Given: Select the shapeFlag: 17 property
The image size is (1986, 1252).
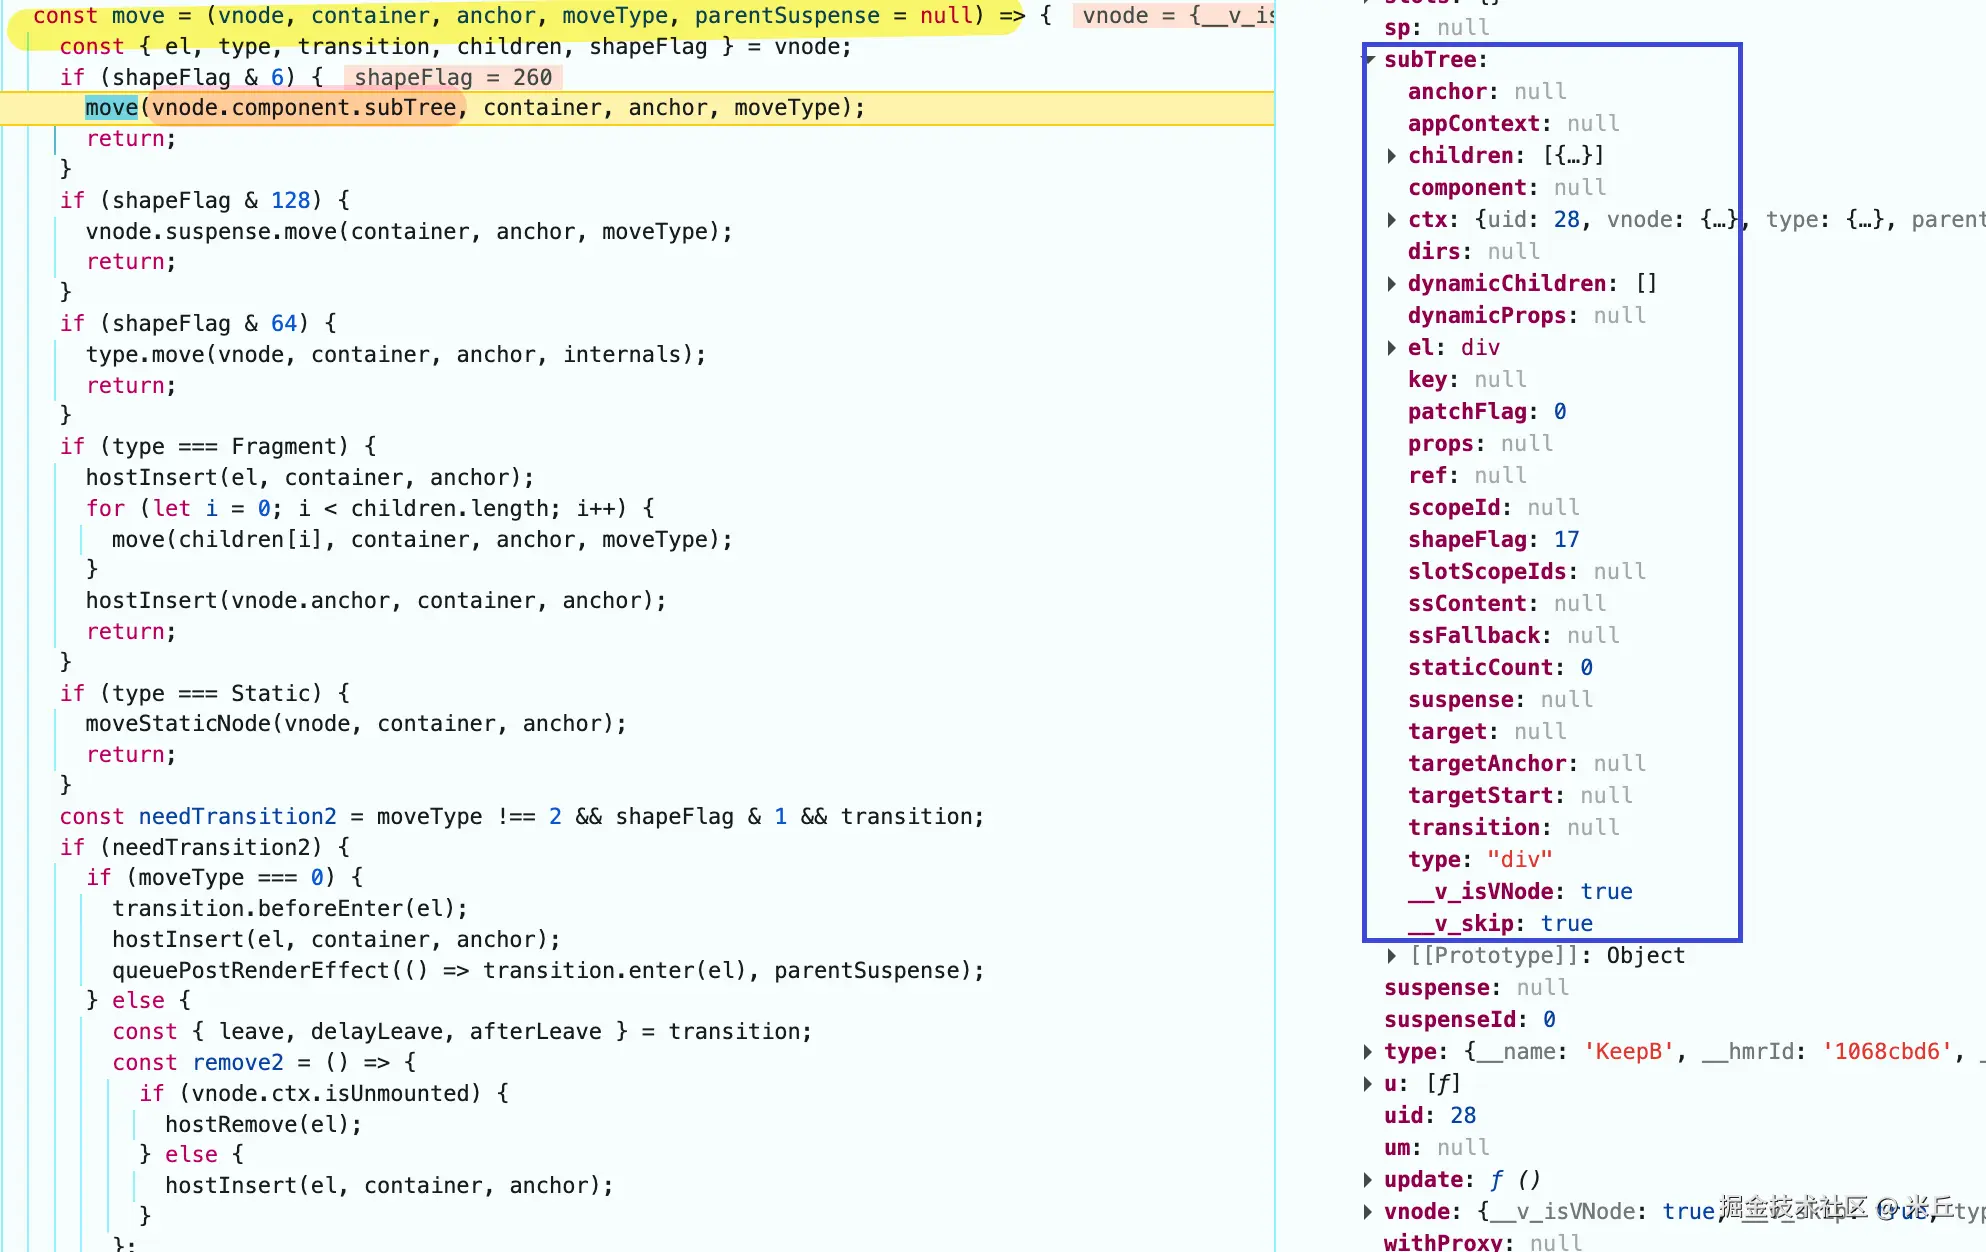Looking at the screenshot, I should pos(1493,540).
